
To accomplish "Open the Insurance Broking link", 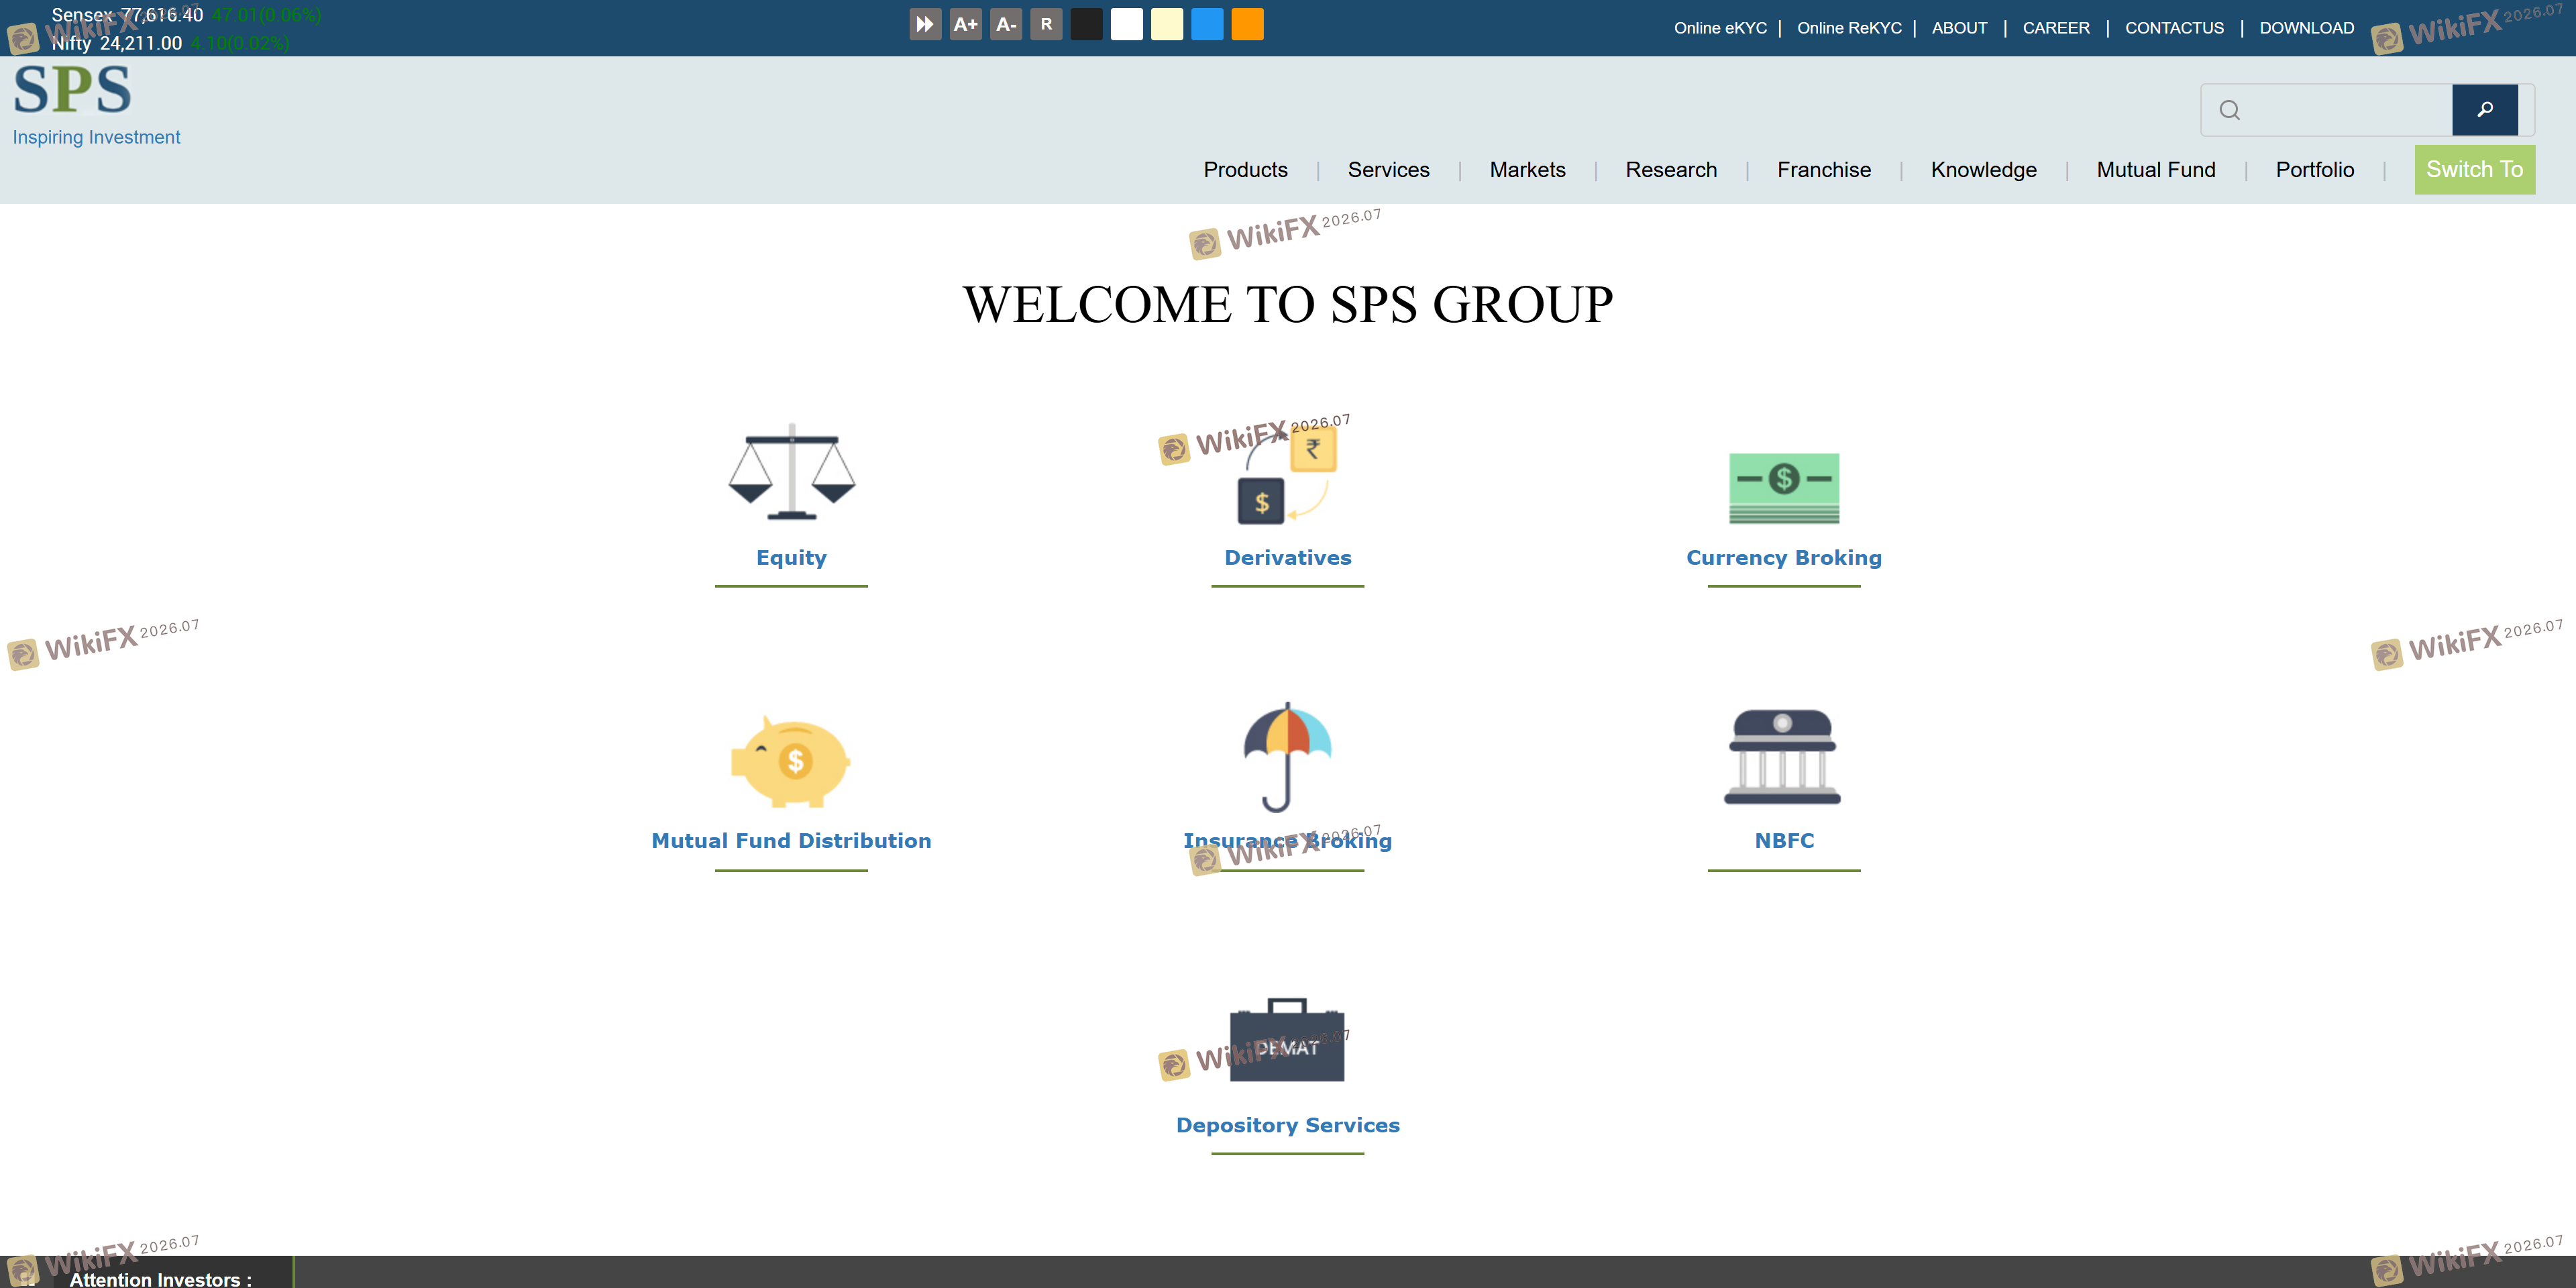I will [x=1288, y=841].
